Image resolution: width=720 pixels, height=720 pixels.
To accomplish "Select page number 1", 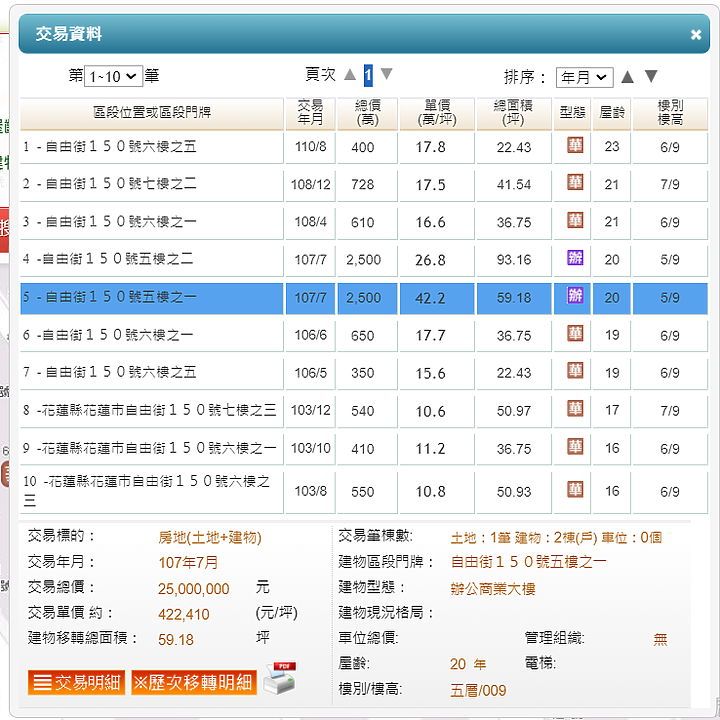I will pos(368,75).
